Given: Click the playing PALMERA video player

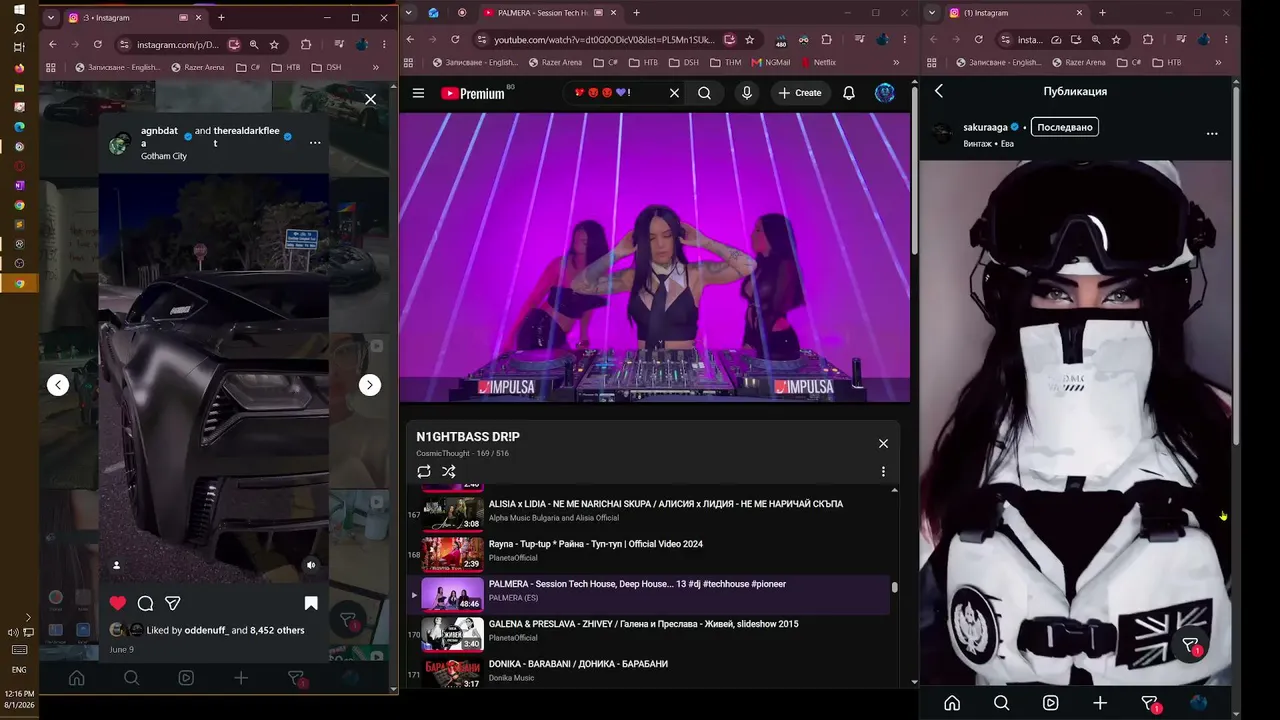Looking at the screenshot, I should 655,257.
